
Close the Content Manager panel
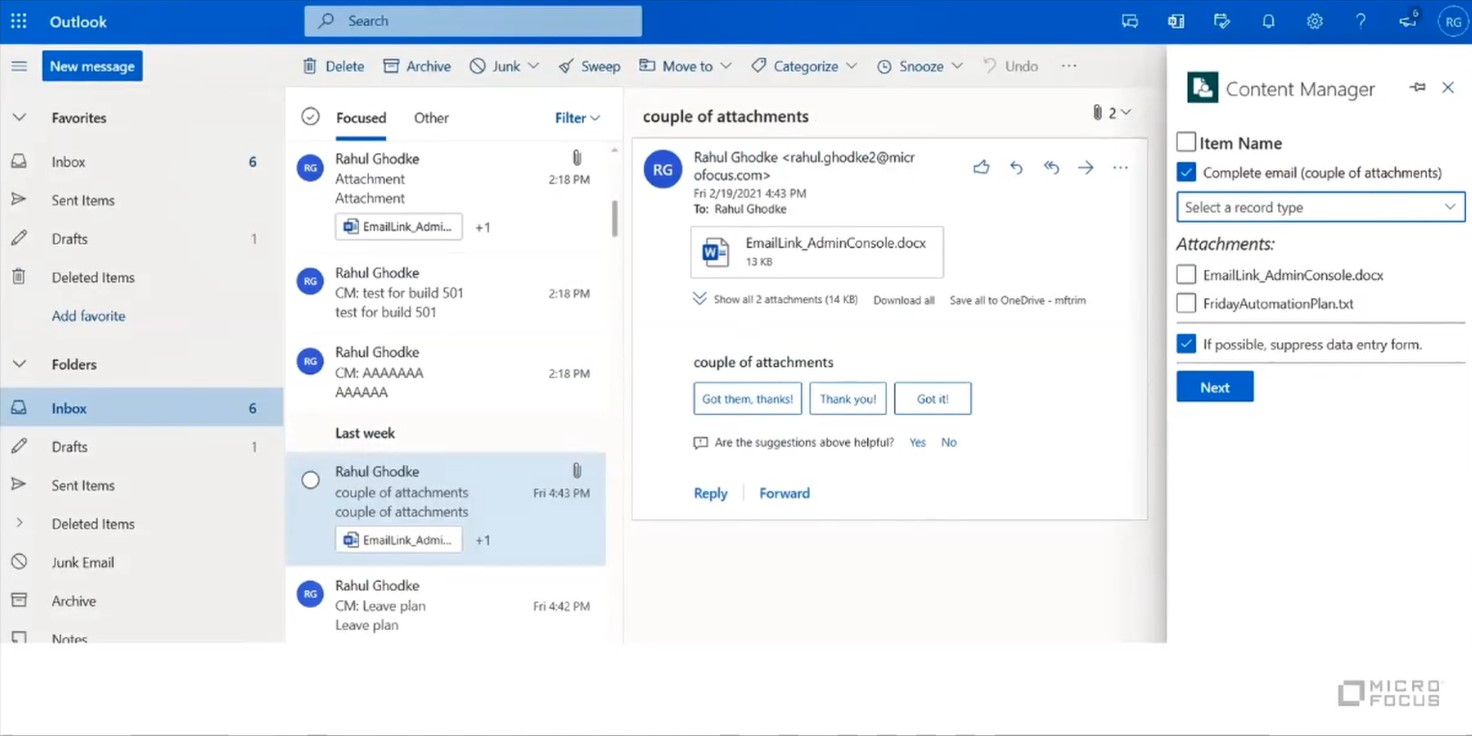click(1448, 88)
